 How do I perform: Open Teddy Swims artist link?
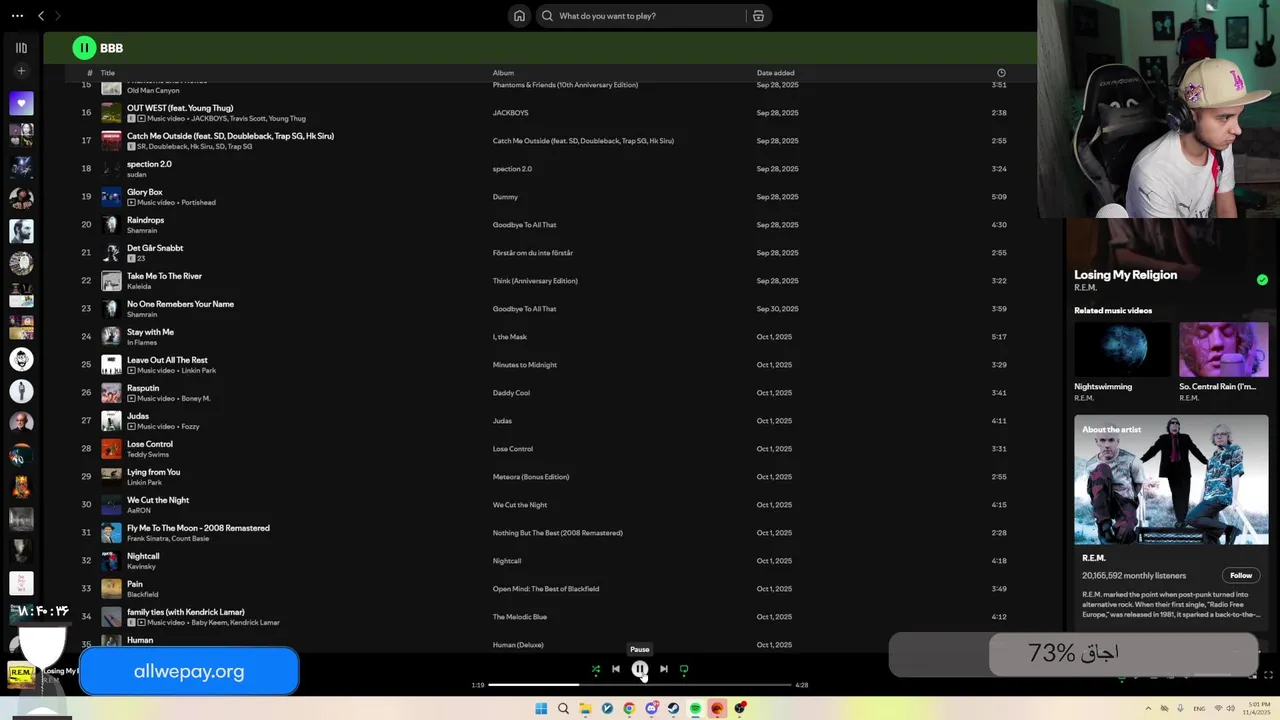pyautogui.click(x=147, y=455)
